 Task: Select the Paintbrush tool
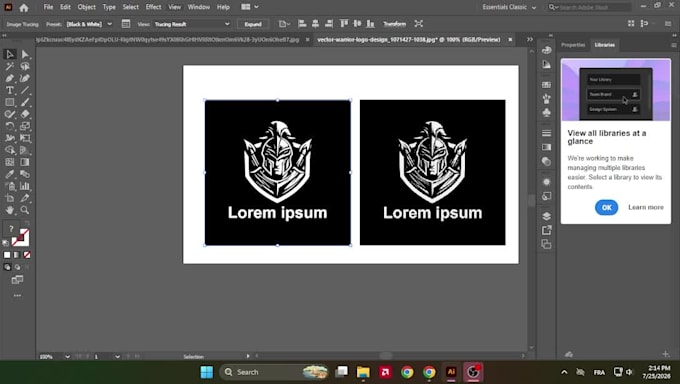(25, 102)
